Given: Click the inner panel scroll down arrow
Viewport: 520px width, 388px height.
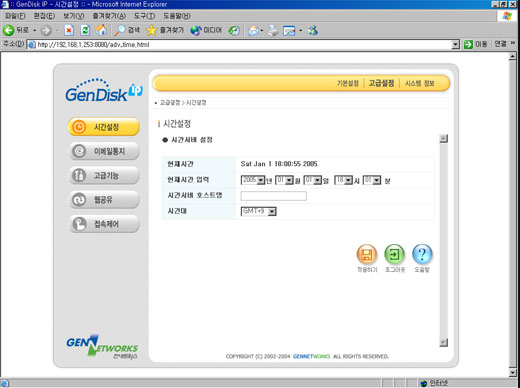Looking at the screenshot, I should click(x=444, y=342).
